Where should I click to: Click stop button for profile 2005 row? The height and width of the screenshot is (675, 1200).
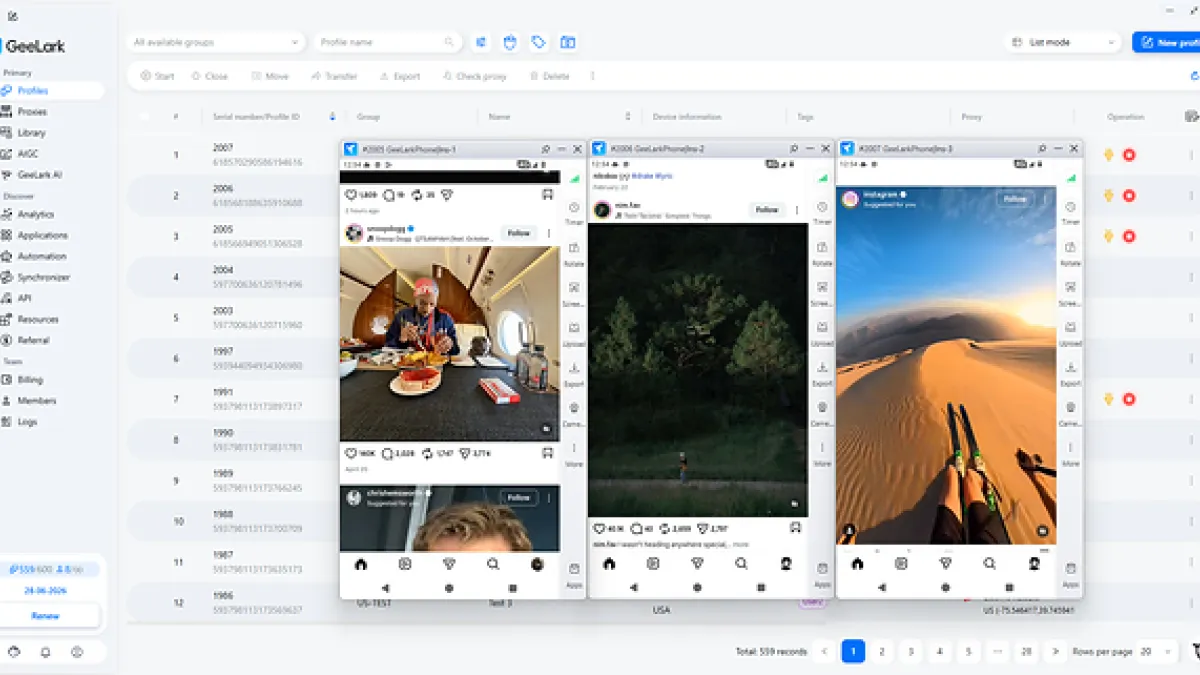(x=1129, y=237)
